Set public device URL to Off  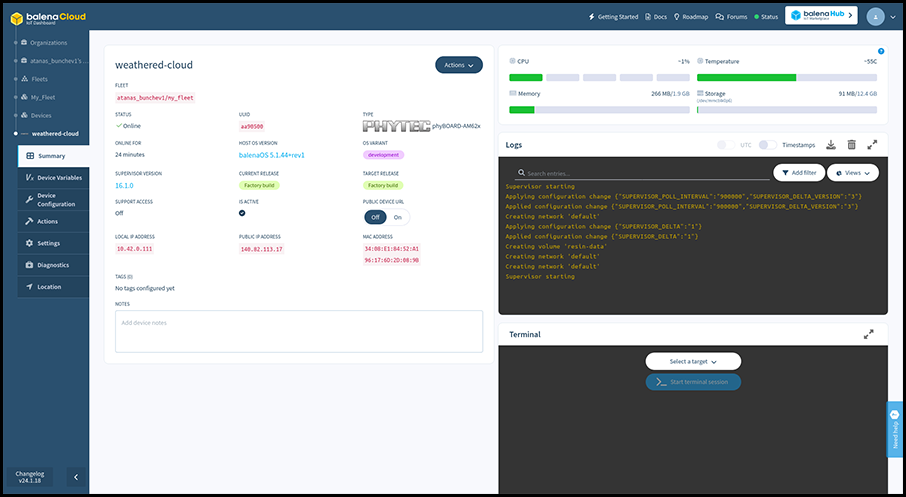[376, 217]
